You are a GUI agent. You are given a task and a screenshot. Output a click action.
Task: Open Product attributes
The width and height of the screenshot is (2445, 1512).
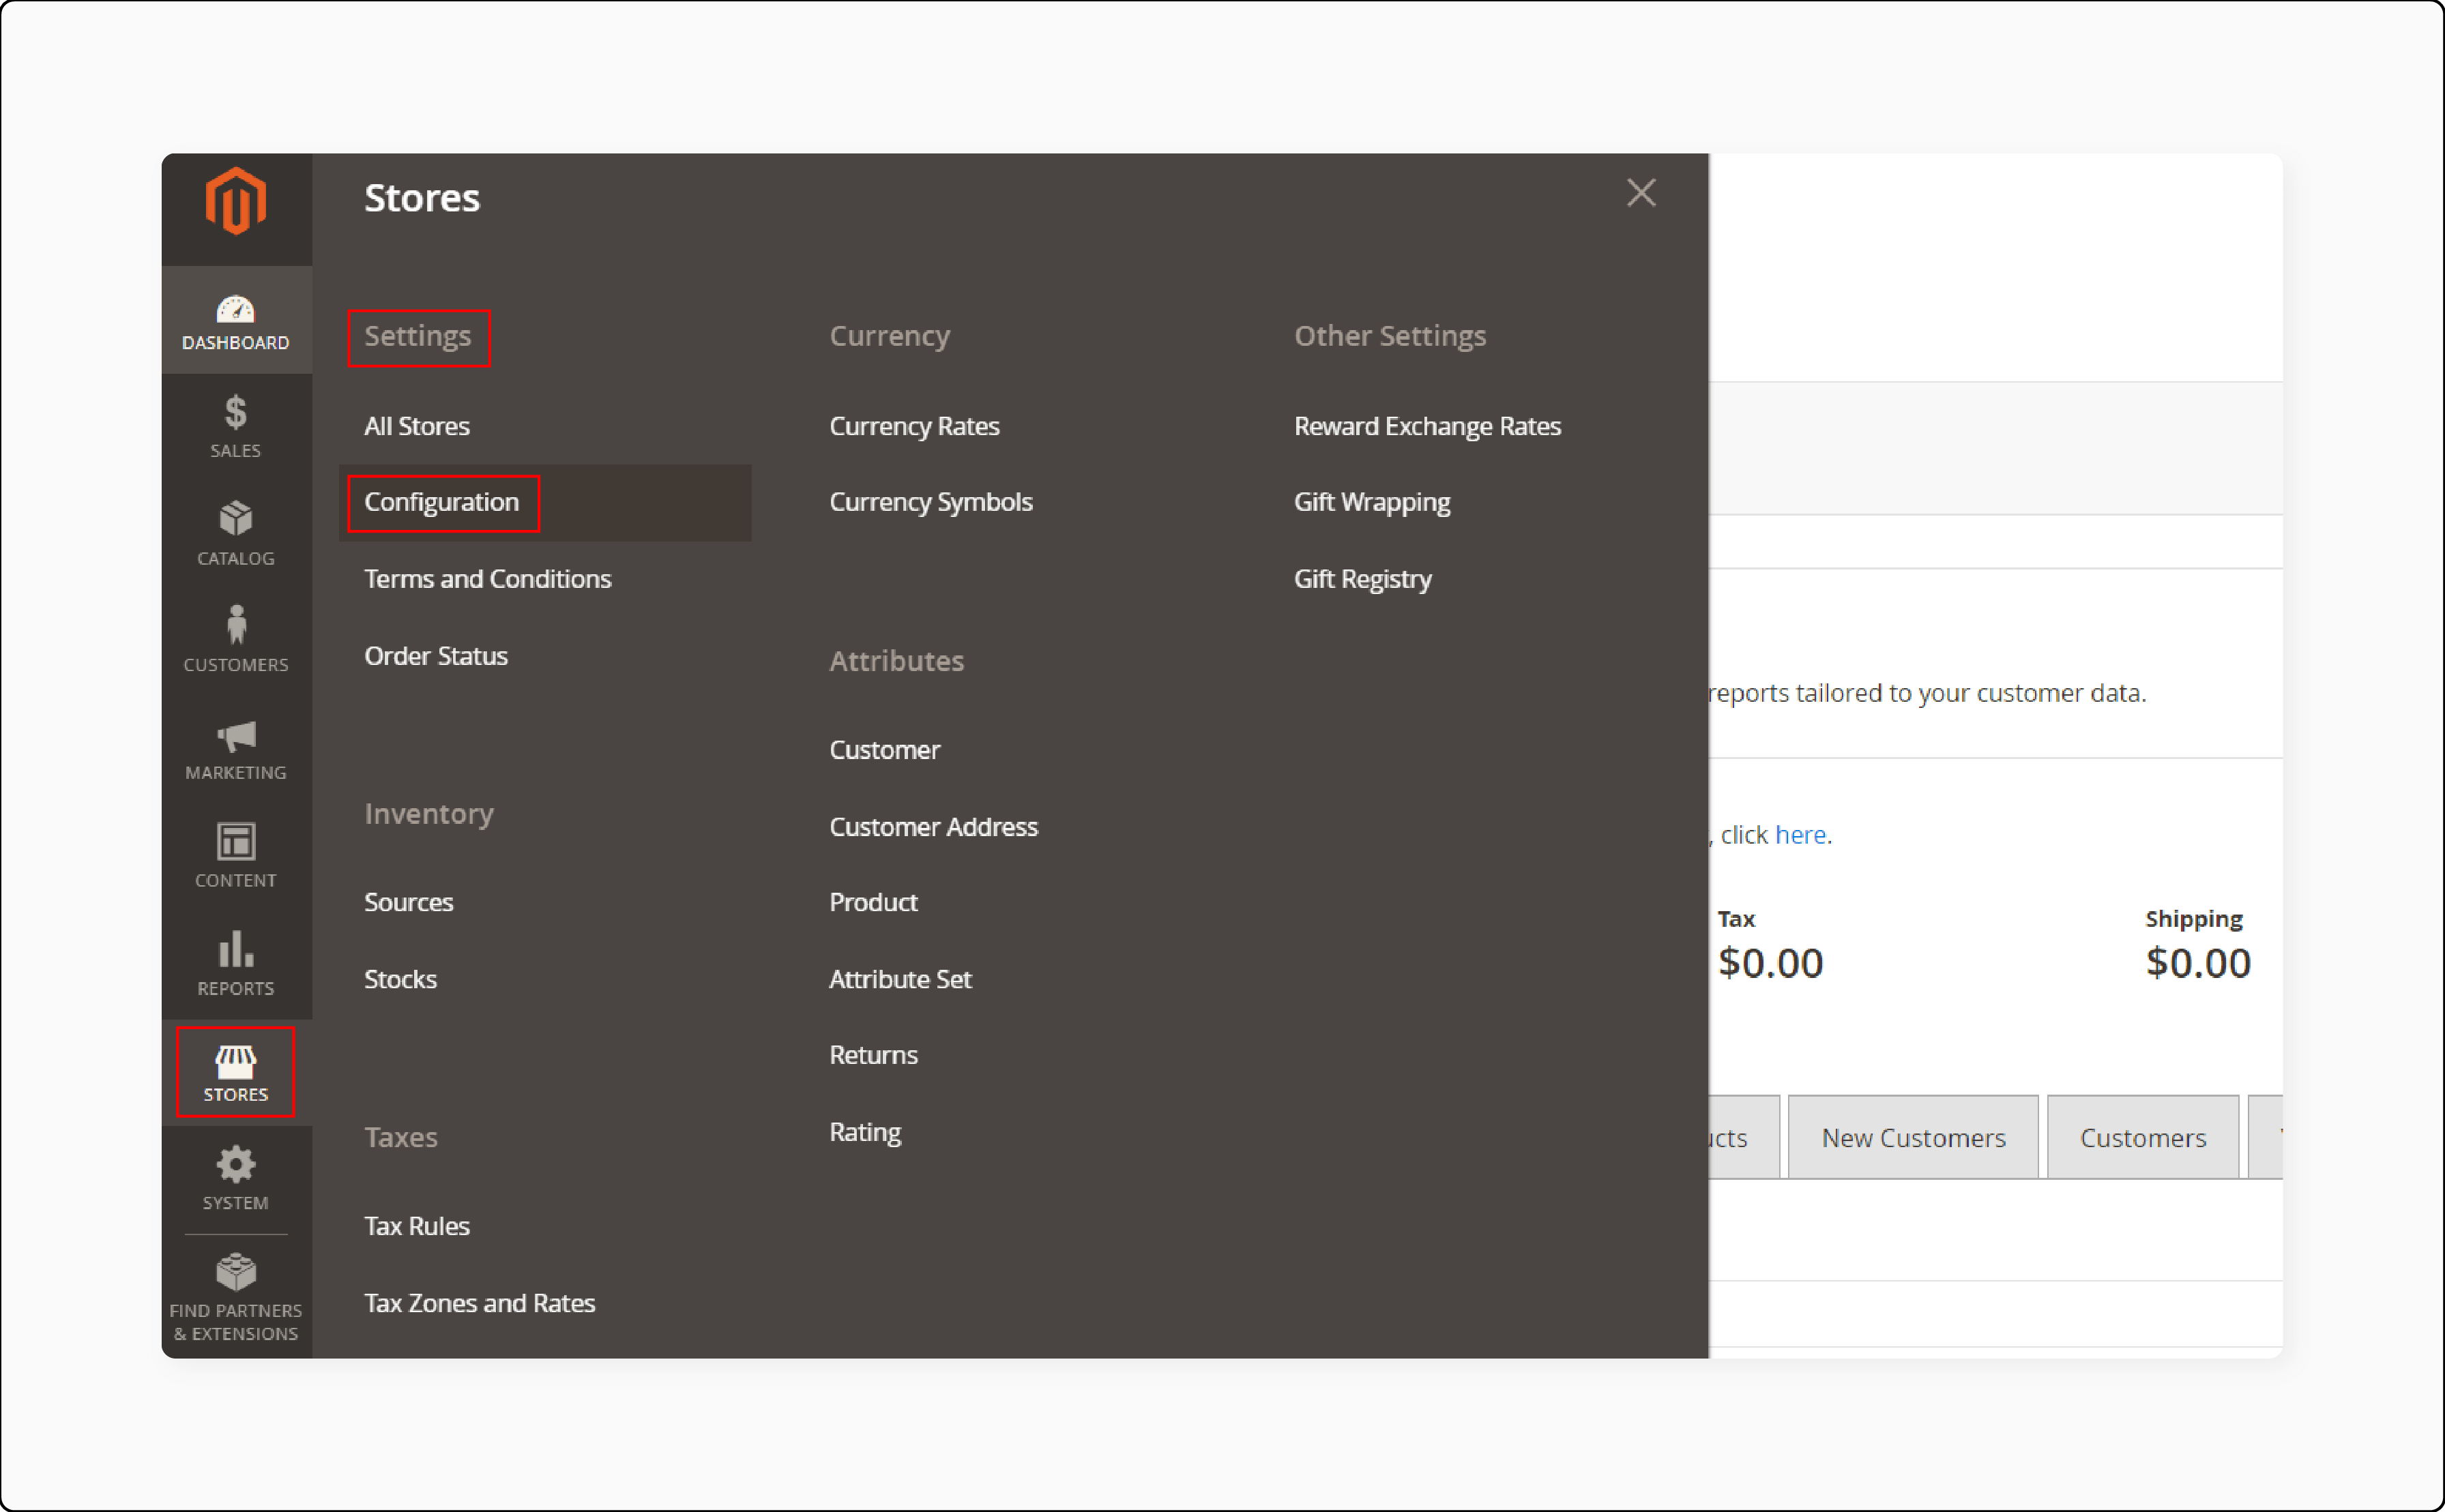tap(873, 902)
